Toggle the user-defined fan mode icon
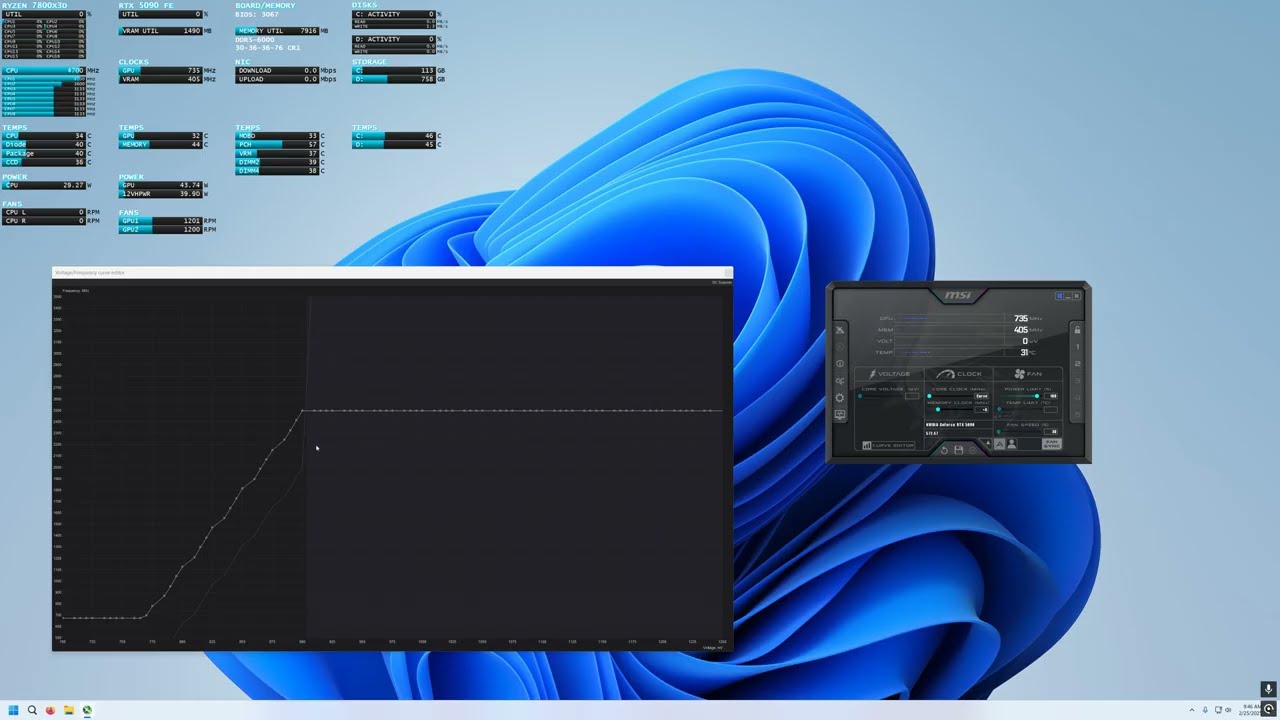The height and width of the screenshot is (720, 1280). [1012, 444]
